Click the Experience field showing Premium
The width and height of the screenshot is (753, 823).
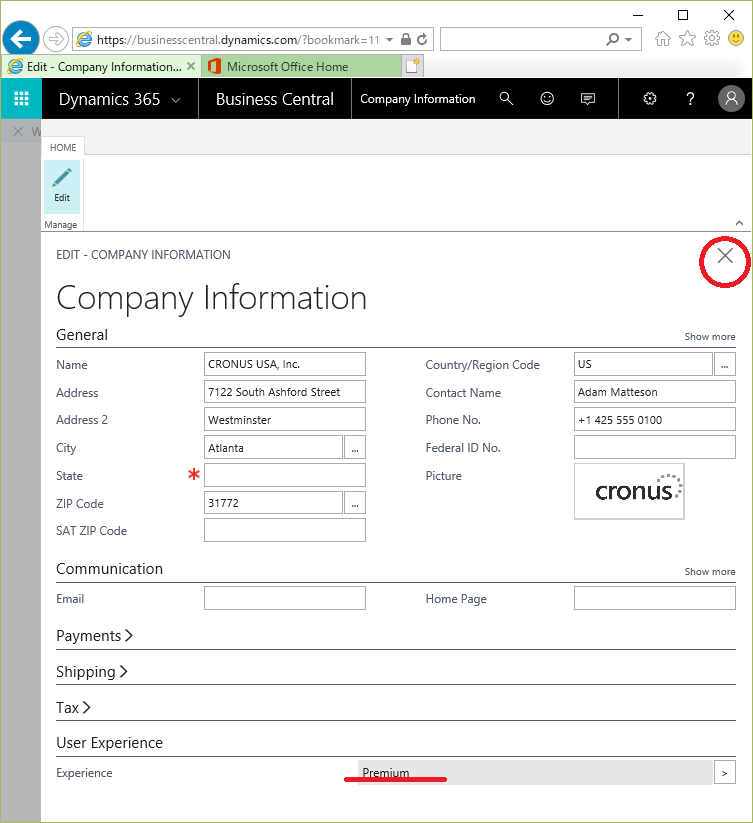coord(535,773)
